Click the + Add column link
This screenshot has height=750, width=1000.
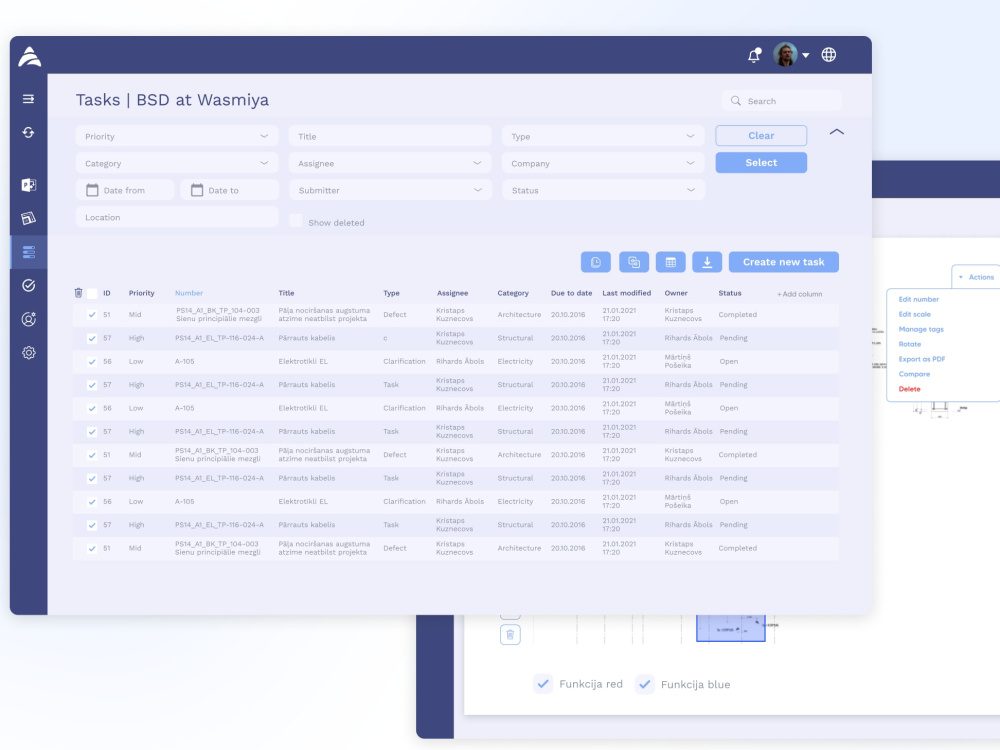799,294
